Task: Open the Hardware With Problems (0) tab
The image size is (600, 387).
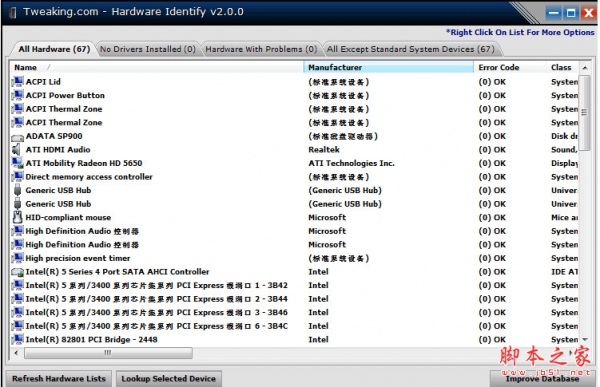Action: pos(261,49)
